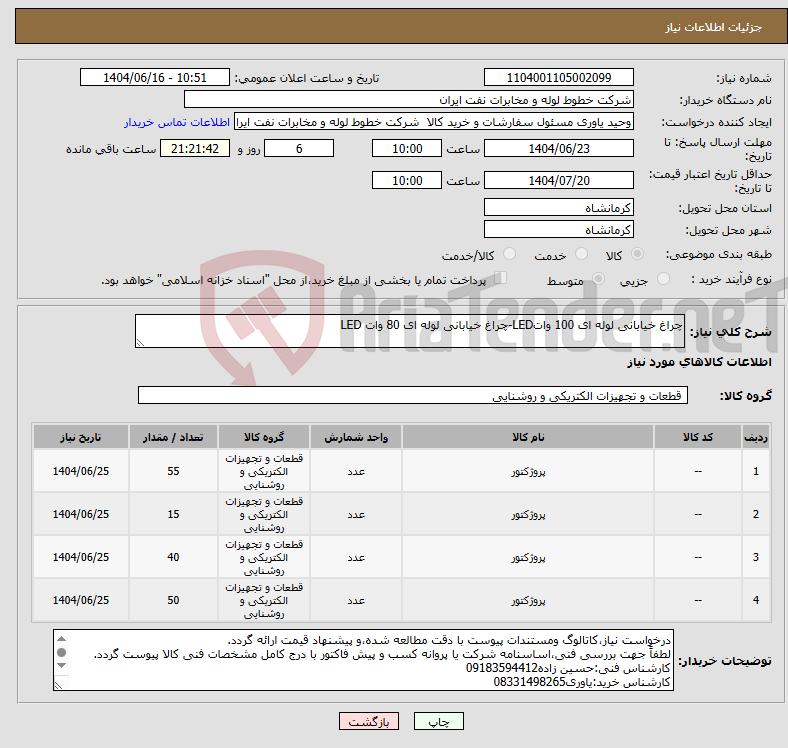This screenshot has width=788, height=748.
Task: Click resize handle of شرح کلی نیاز box
Action: click(x=140, y=342)
